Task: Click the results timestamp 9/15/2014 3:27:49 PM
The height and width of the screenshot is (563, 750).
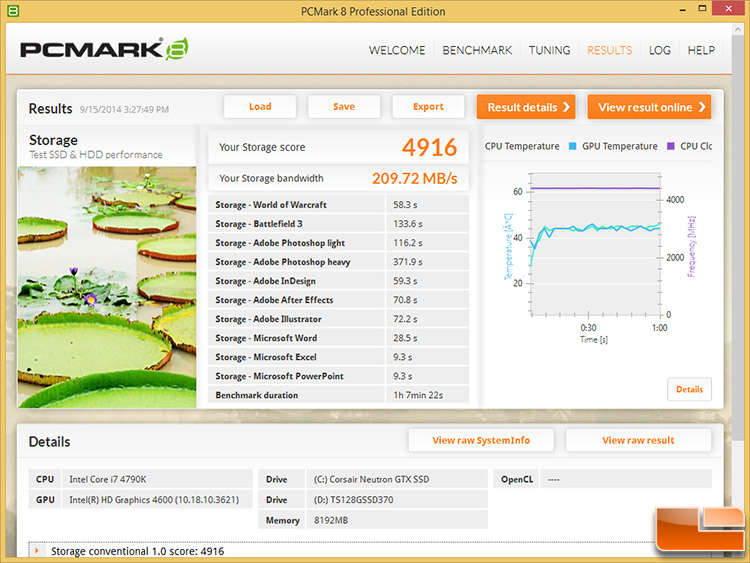Action: click(124, 110)
